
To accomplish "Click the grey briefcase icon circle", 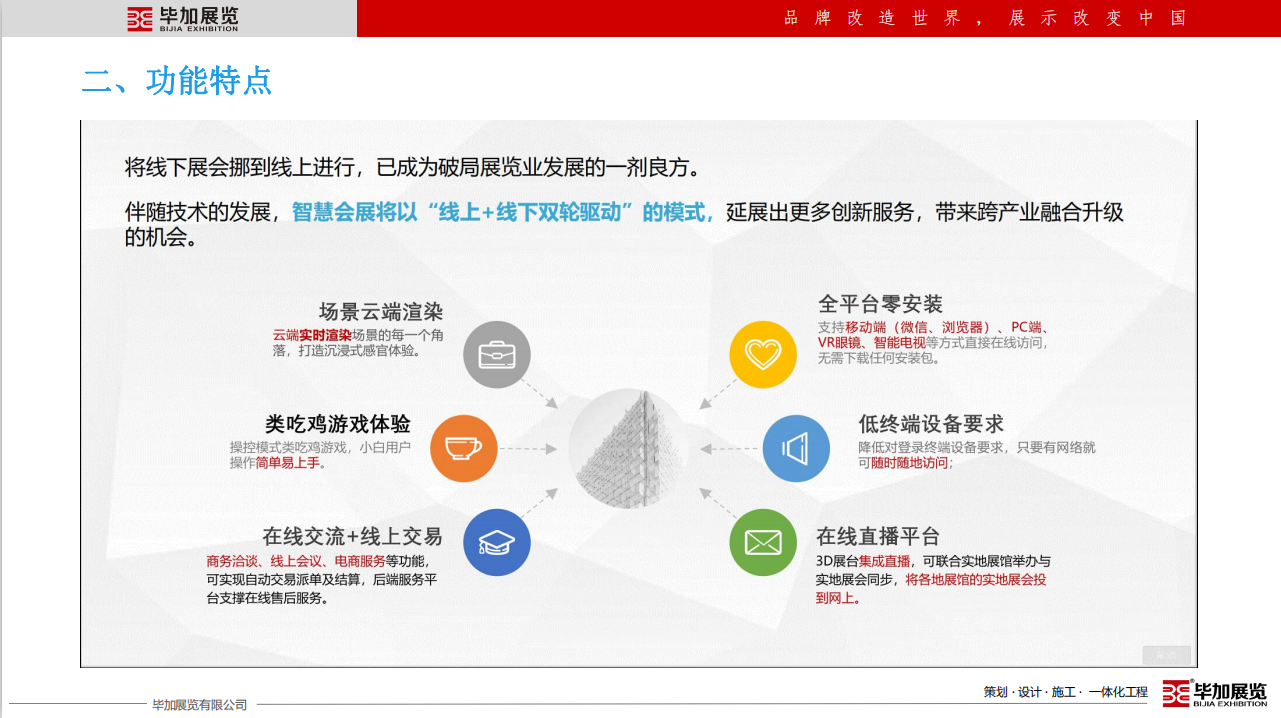I will 497,355.
